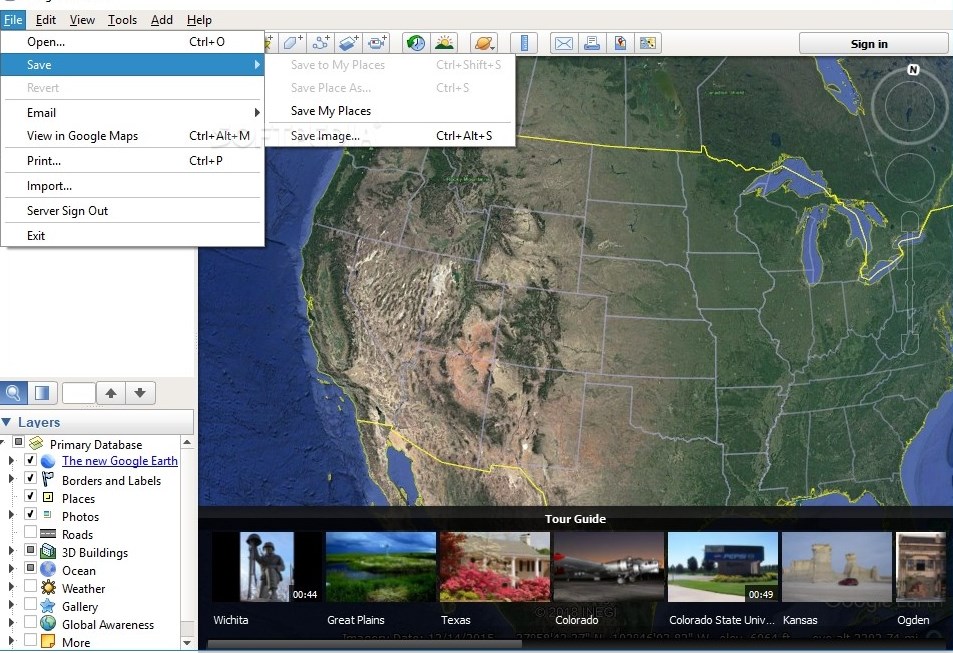Choose Print from the File menu

click(x=132, y=161)
